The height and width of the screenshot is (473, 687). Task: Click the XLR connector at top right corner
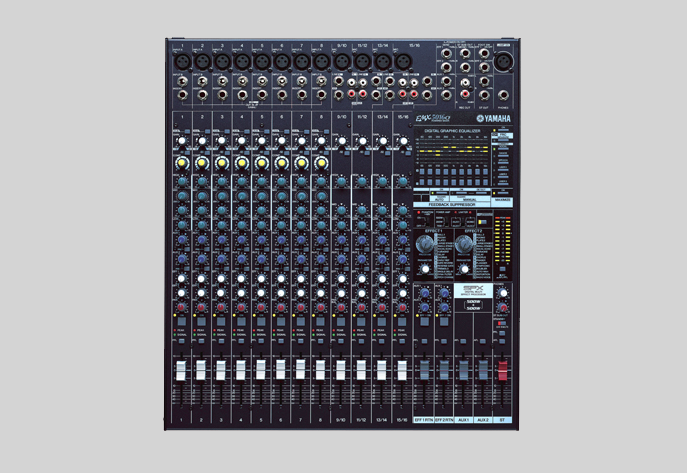pyautogui.click(x=502, y=62)
